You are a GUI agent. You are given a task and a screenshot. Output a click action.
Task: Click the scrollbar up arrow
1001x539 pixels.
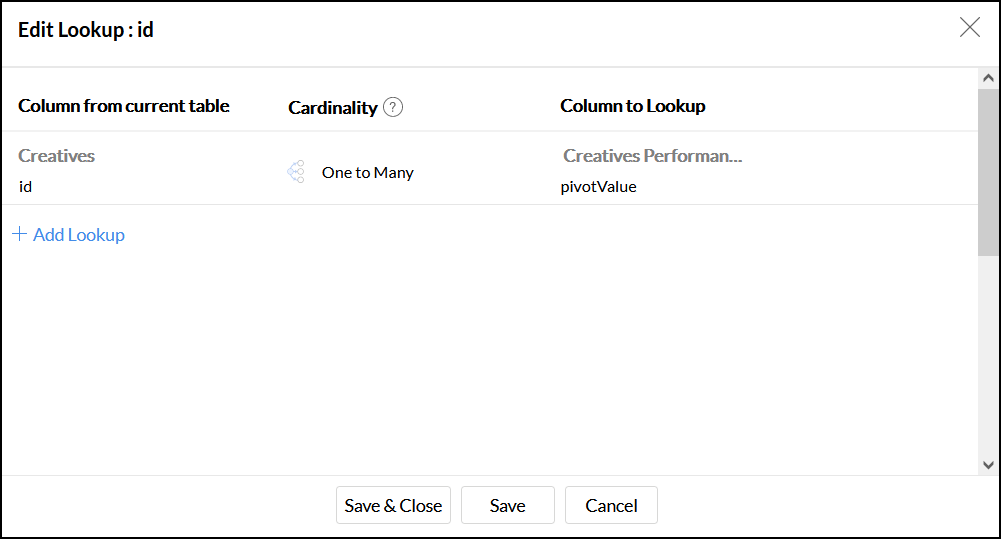click(x=988, y=78)
